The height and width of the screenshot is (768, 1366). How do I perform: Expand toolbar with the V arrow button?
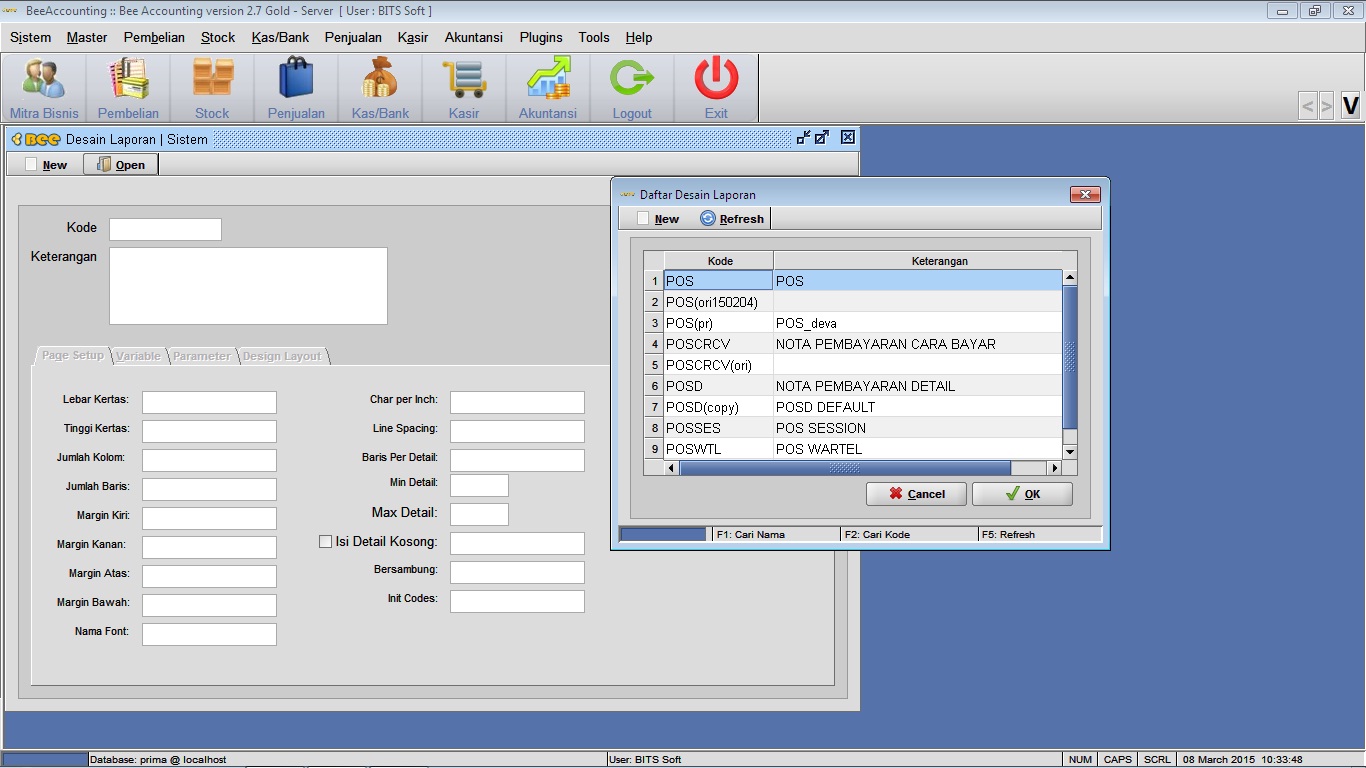pos(1350,105)
